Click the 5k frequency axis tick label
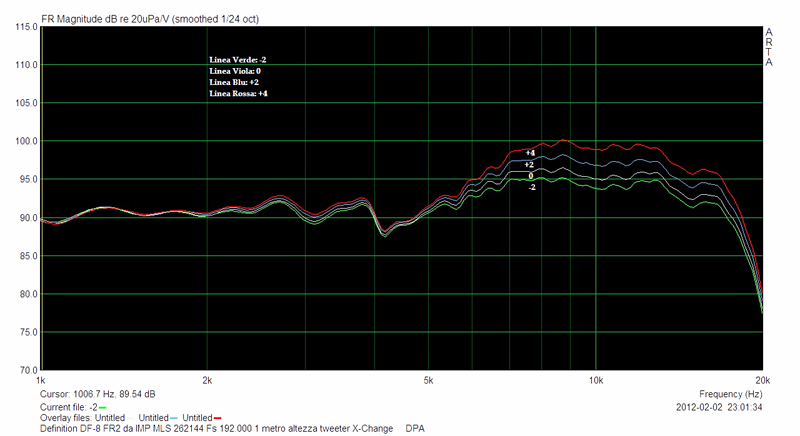The width and height of the screenshot is (800, 436). (x=429, y=381)
